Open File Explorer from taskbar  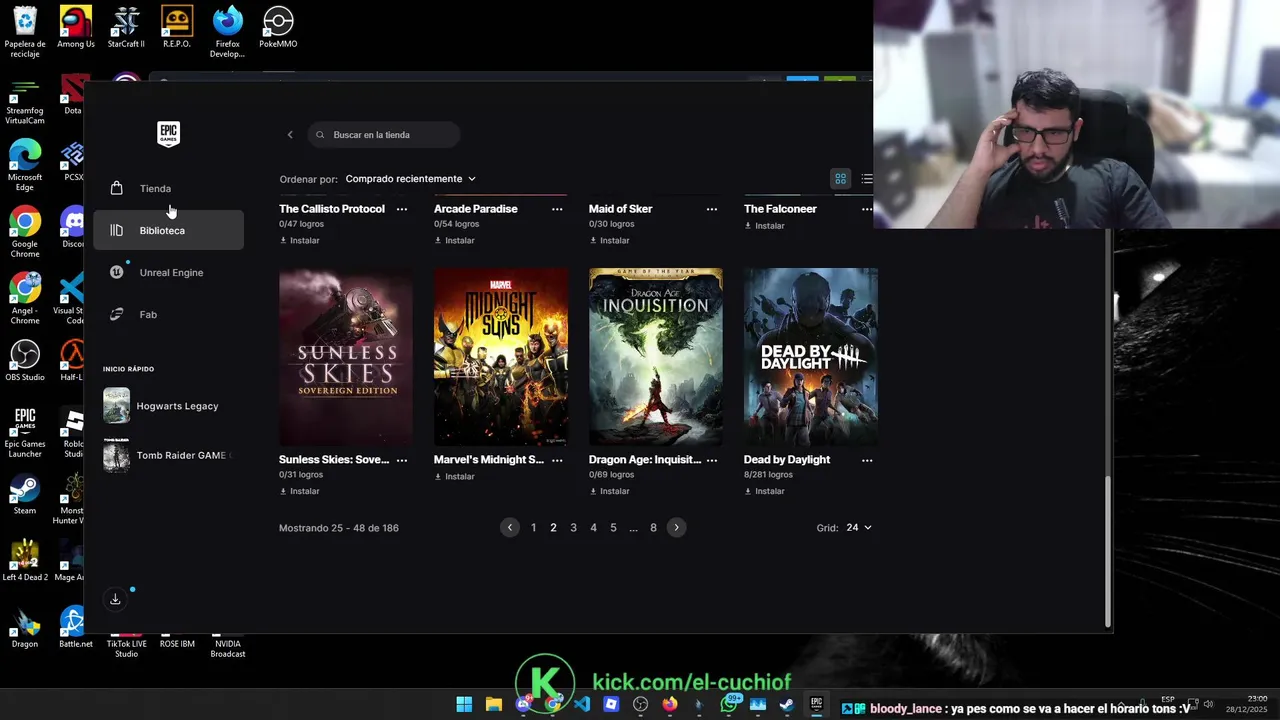click(493, 704)
